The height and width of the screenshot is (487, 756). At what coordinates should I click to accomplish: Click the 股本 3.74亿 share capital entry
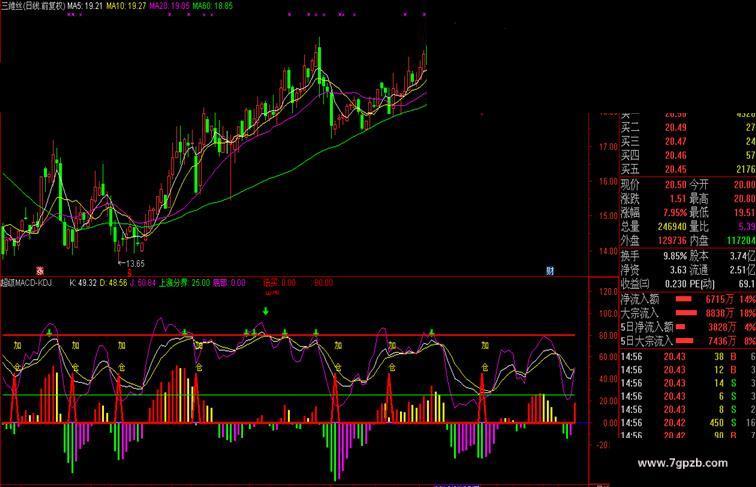click(722, 256)
